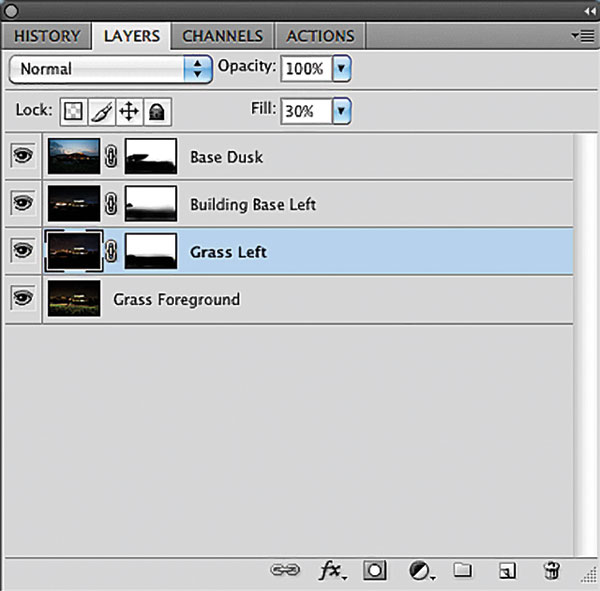The height and width of the screenshot is (591, 600).
Task: Select the Building Base Left name
Action: (253, 205)
